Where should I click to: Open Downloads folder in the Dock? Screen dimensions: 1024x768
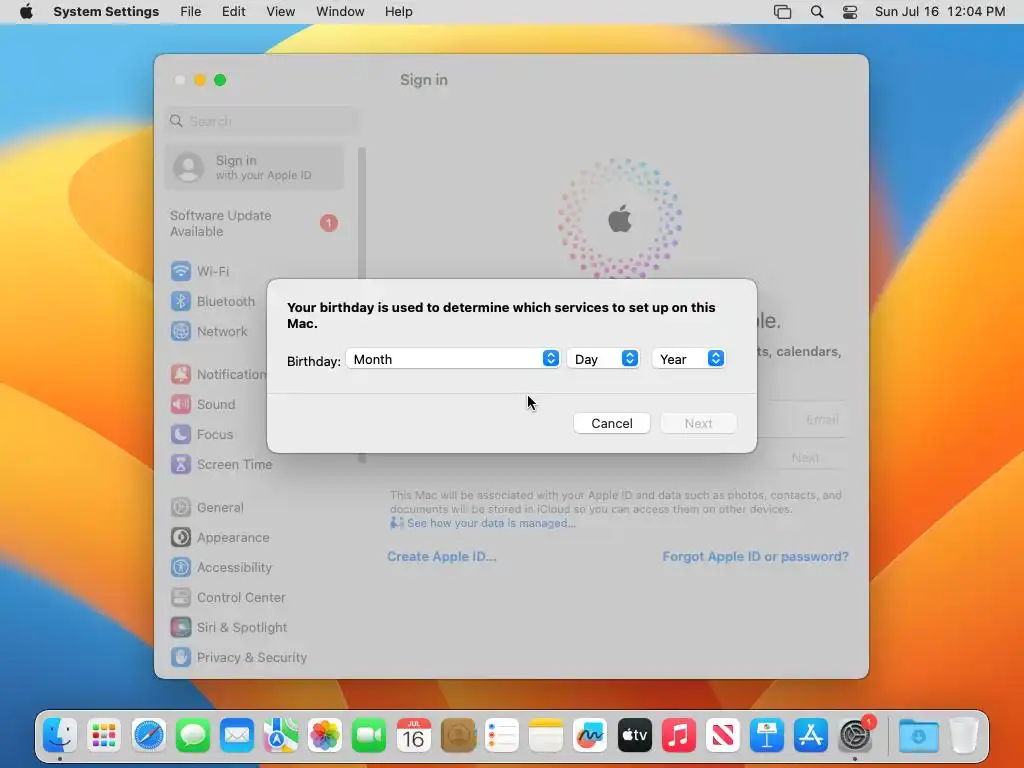tap(918, 736)
